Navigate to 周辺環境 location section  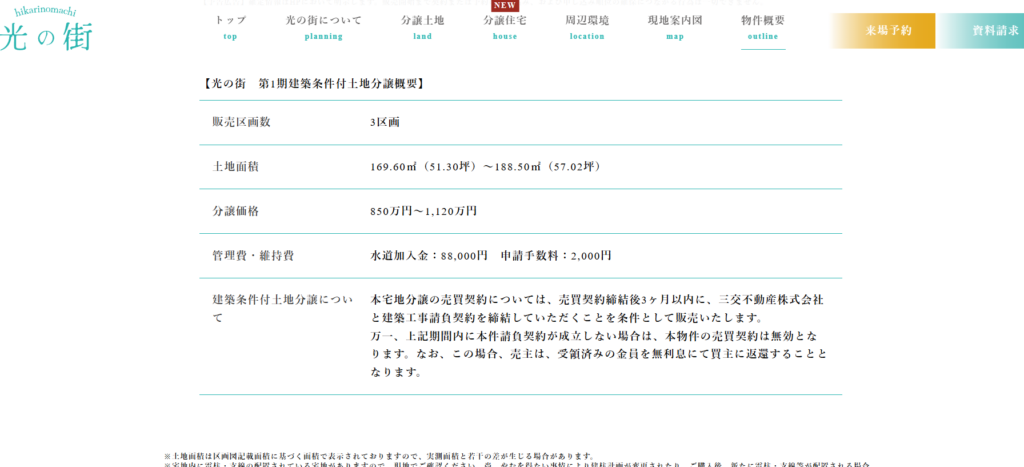587,27
